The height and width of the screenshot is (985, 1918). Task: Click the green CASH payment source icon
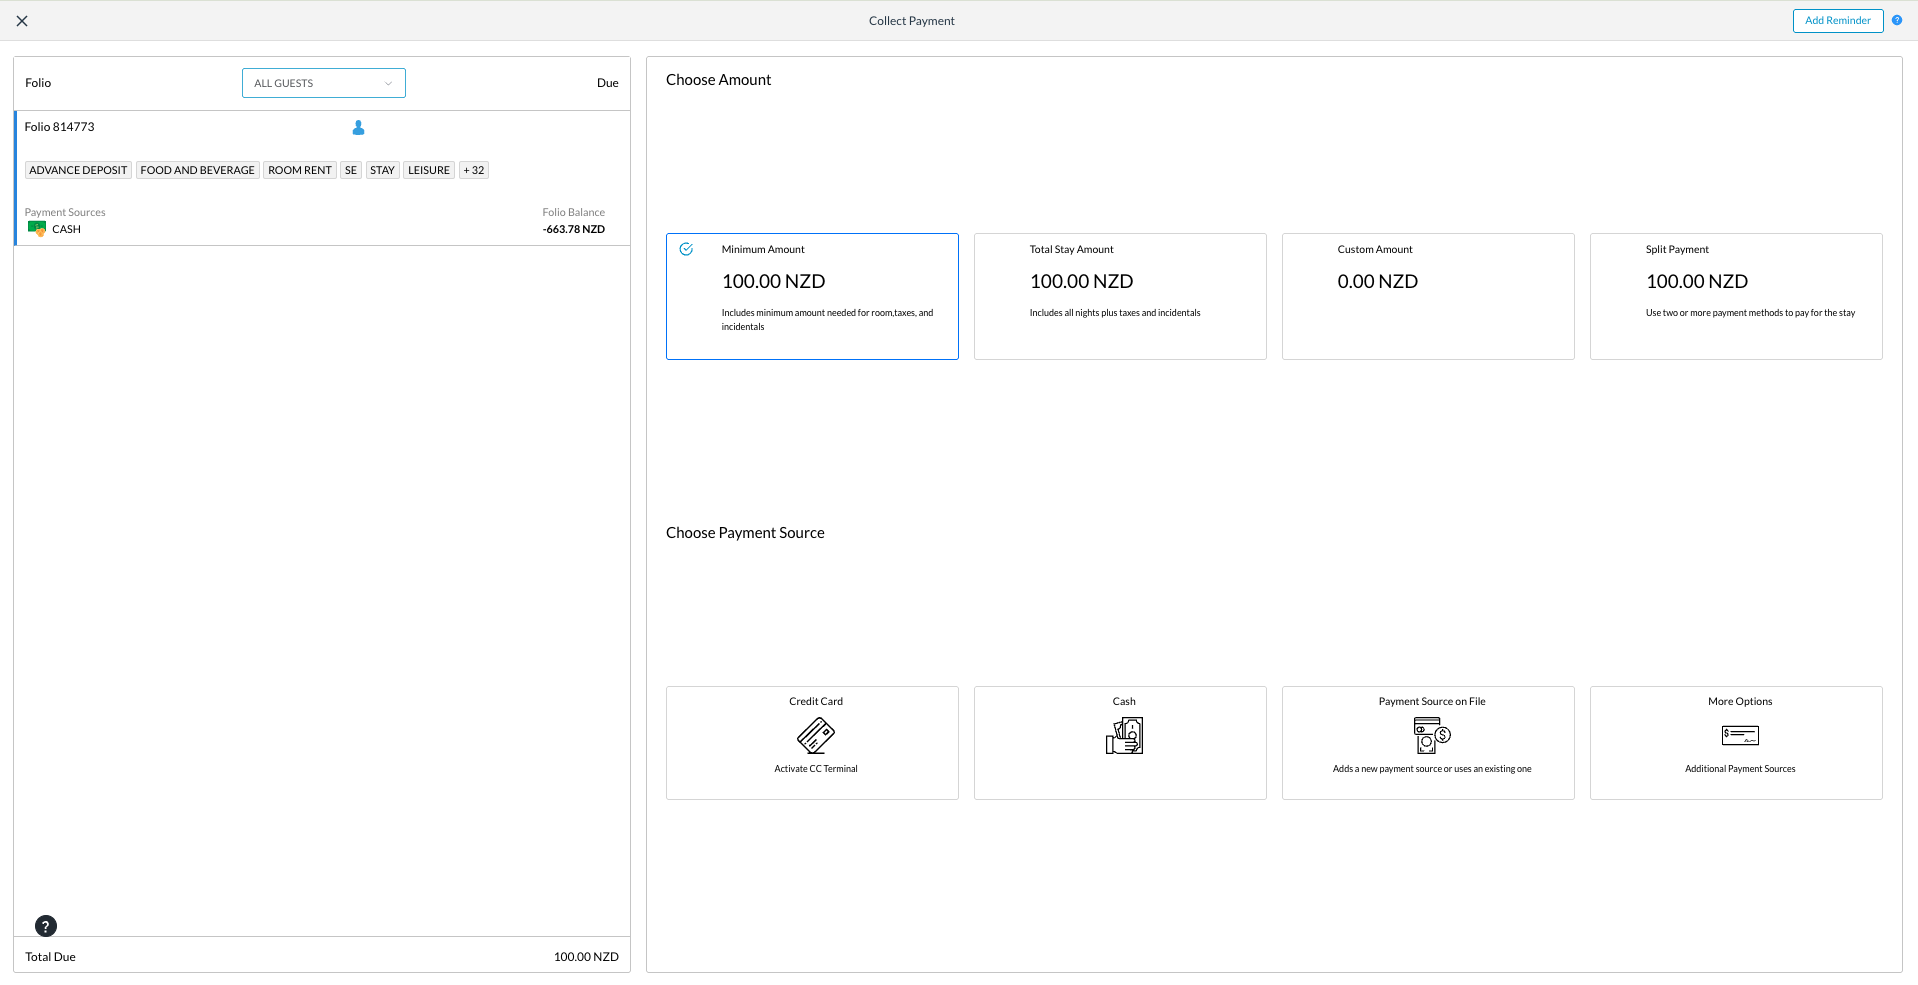tap(37, 229)
